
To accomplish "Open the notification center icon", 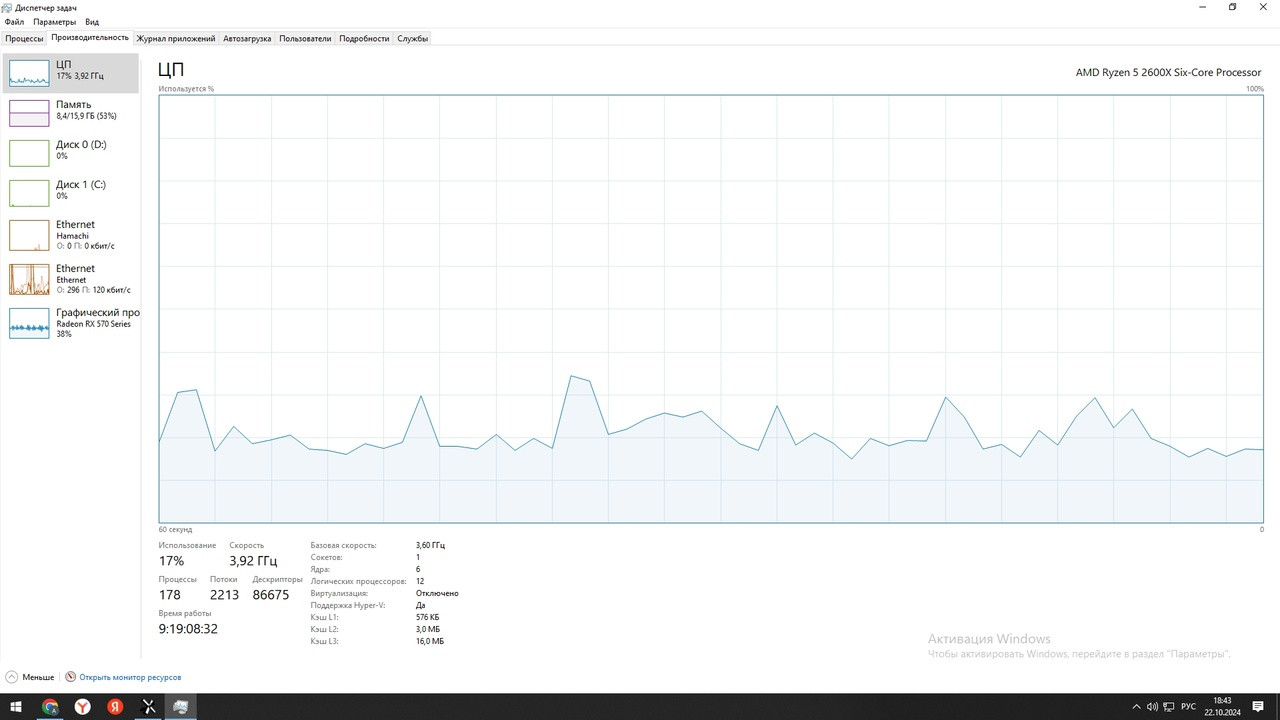I will pos(1259,706).
